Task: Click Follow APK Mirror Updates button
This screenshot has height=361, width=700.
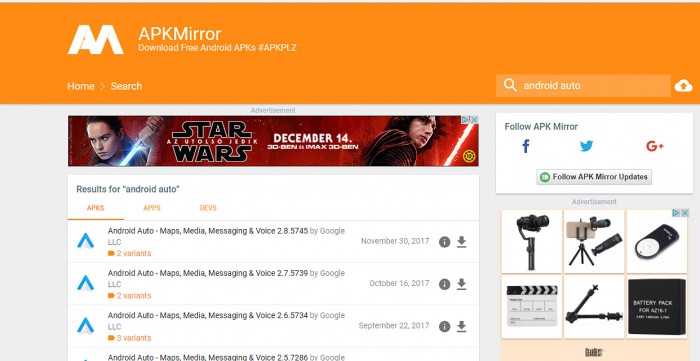Action: (594, 177)
